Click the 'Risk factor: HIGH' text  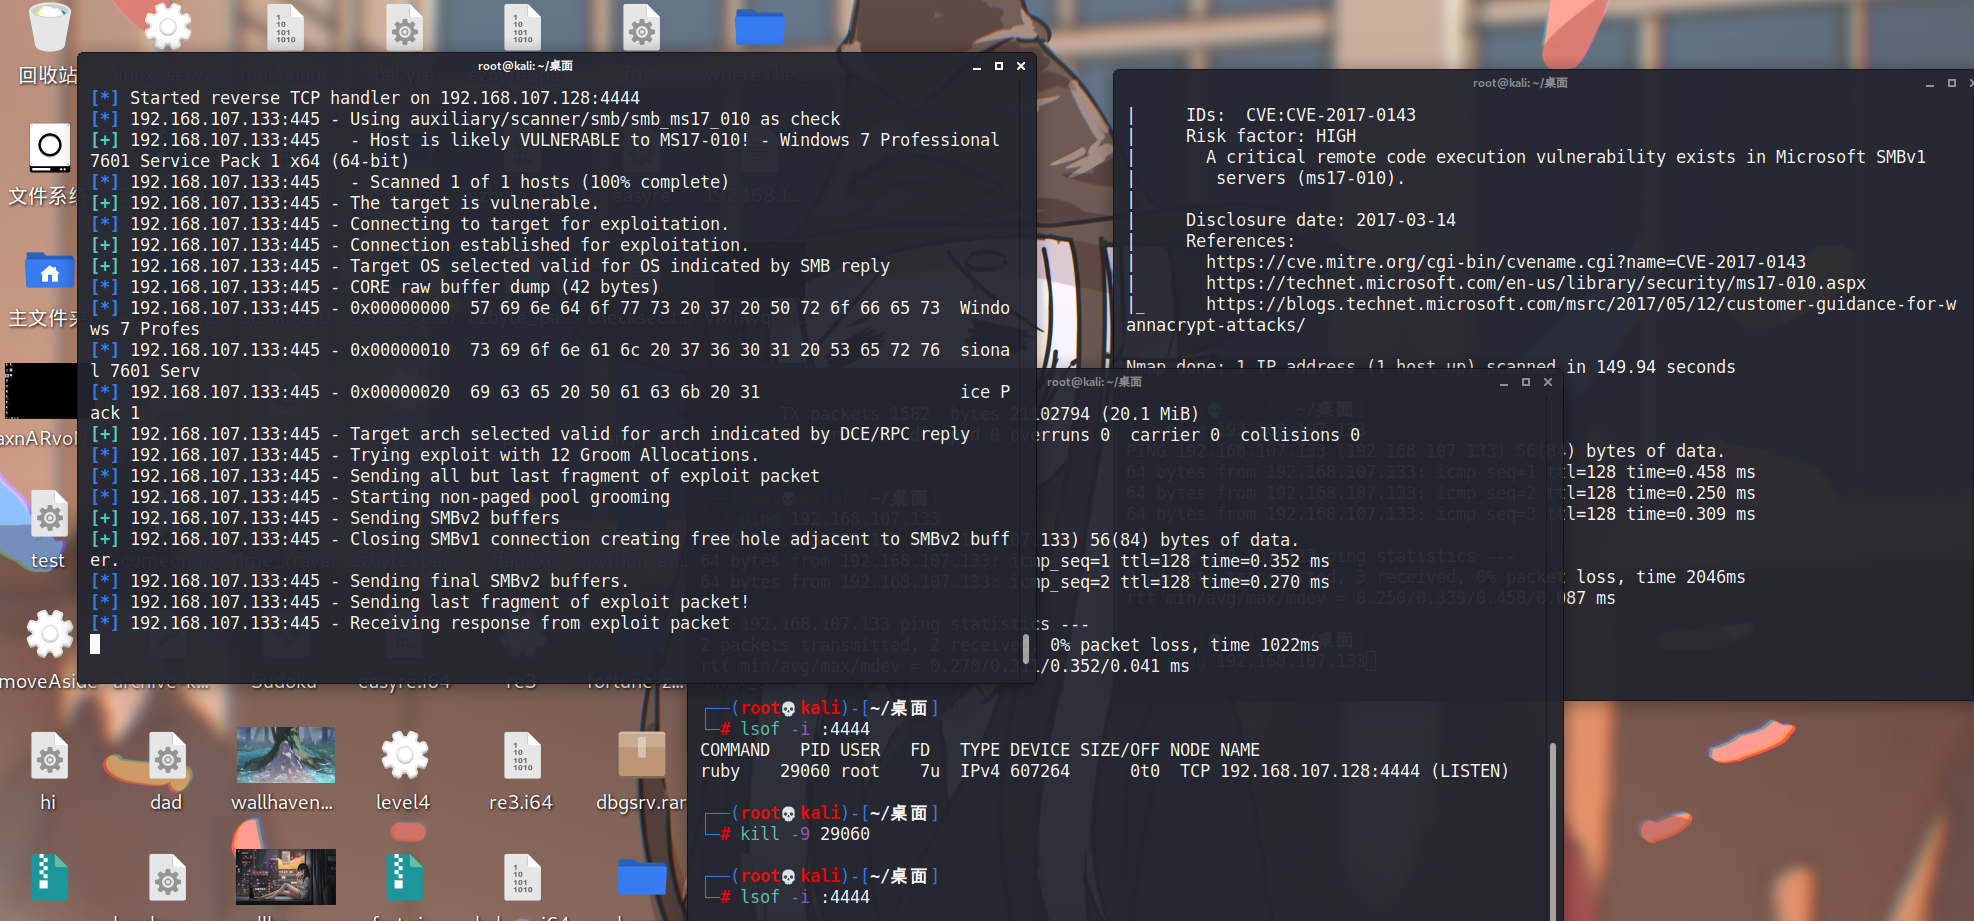click(1270, 136)
